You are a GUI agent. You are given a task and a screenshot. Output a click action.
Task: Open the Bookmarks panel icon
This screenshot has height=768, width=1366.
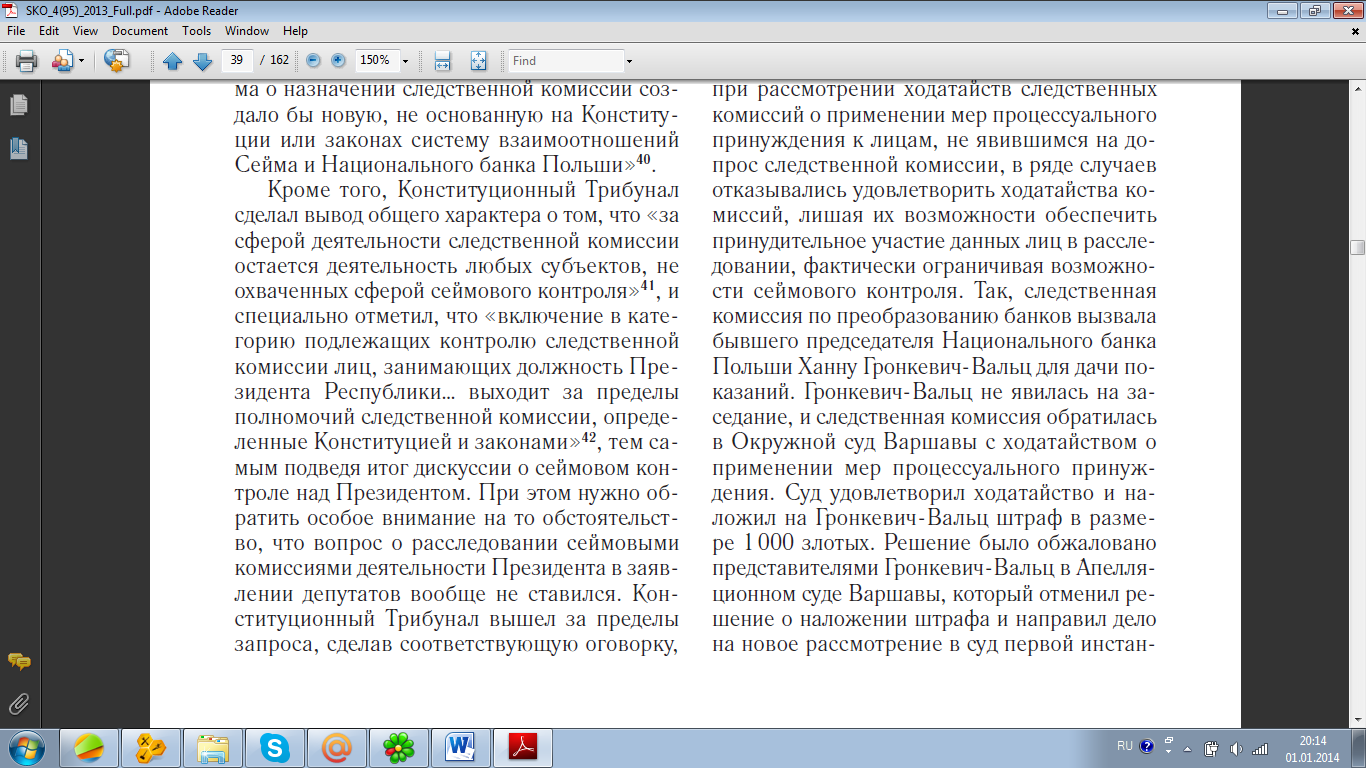[x=18, y=149]
